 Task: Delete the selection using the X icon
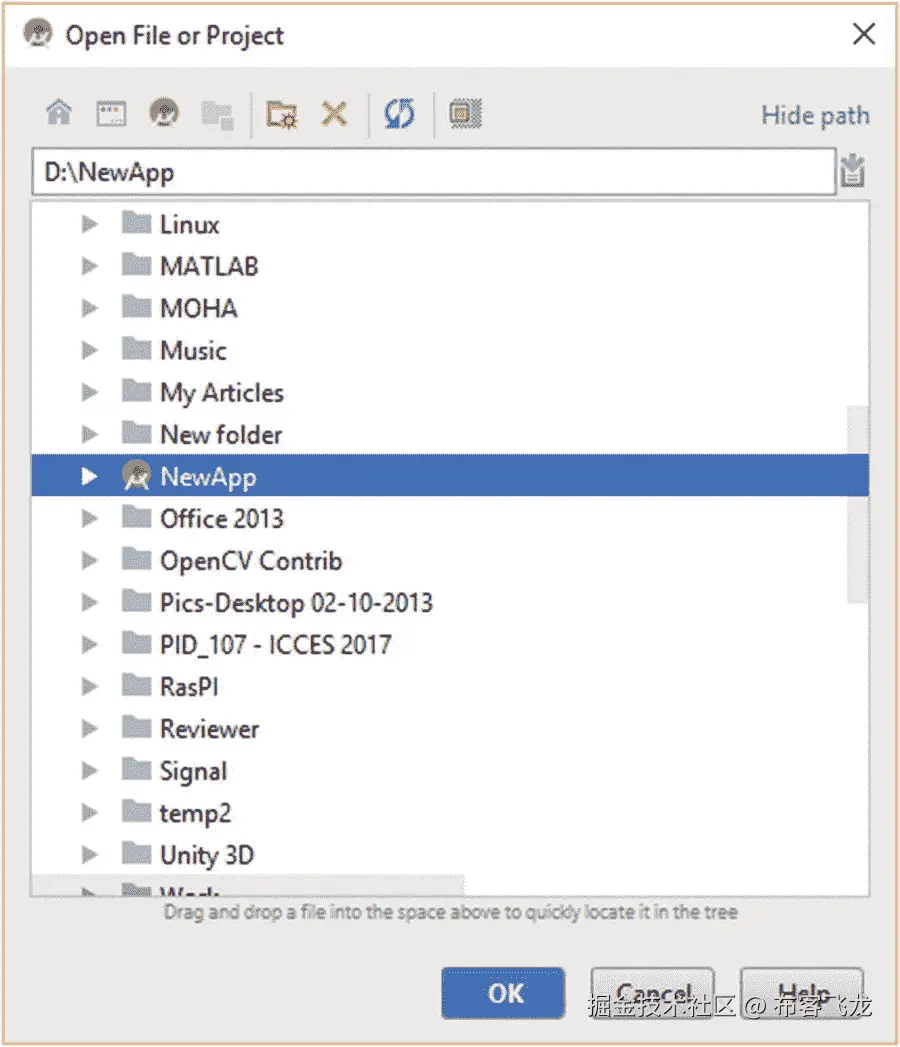coord(334,113)
